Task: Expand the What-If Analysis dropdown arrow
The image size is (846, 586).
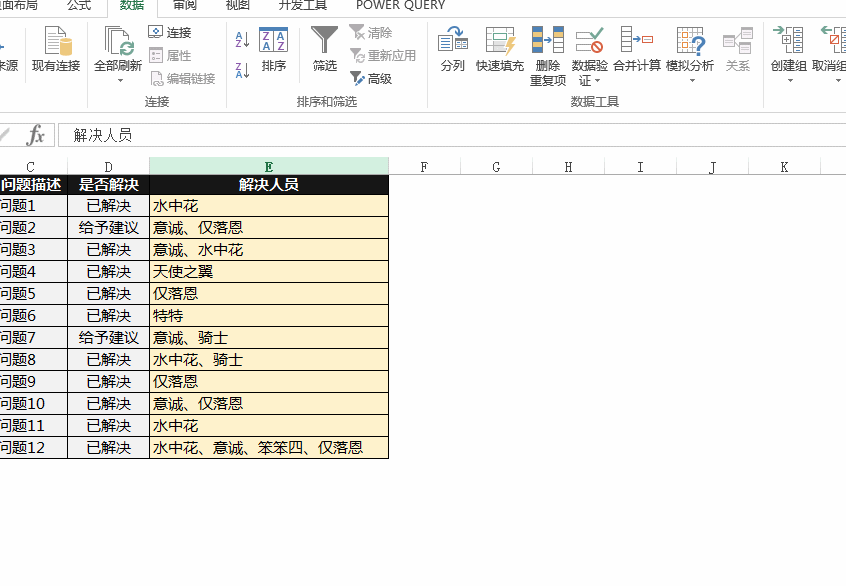Action: [x=692, y=81]
